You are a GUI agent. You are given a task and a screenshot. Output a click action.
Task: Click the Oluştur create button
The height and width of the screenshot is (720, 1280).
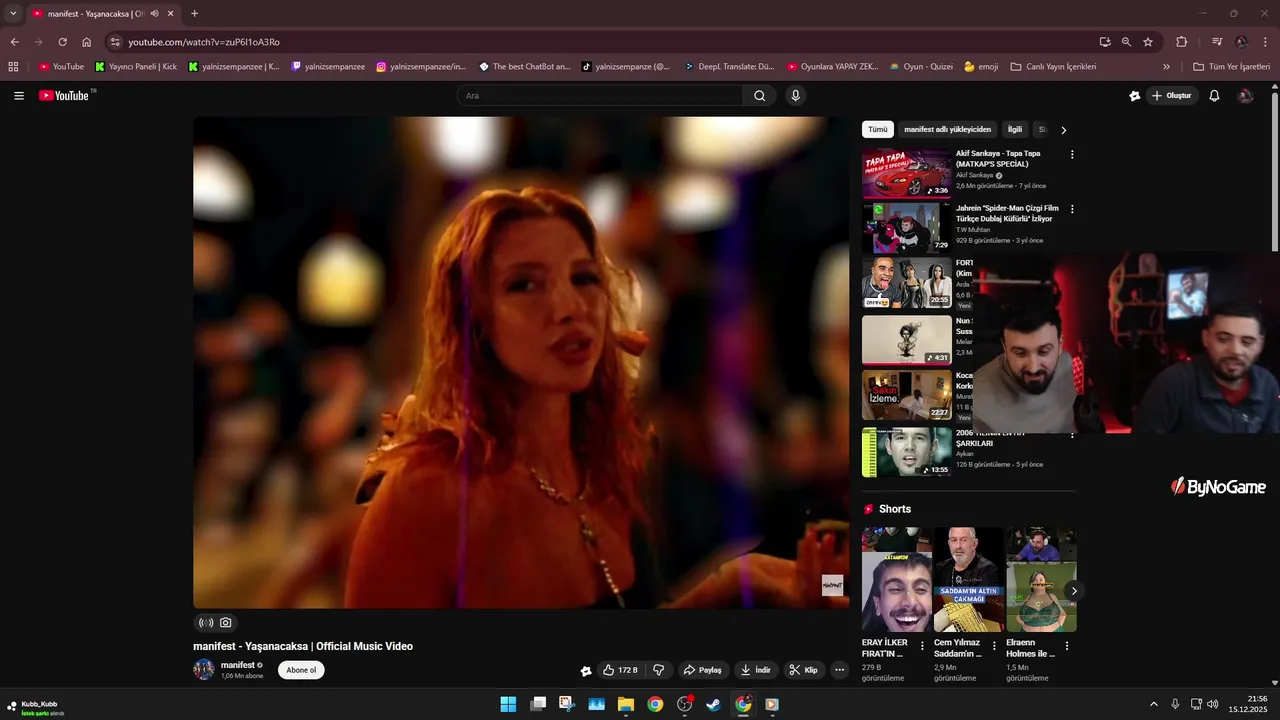click(1172, 96)
